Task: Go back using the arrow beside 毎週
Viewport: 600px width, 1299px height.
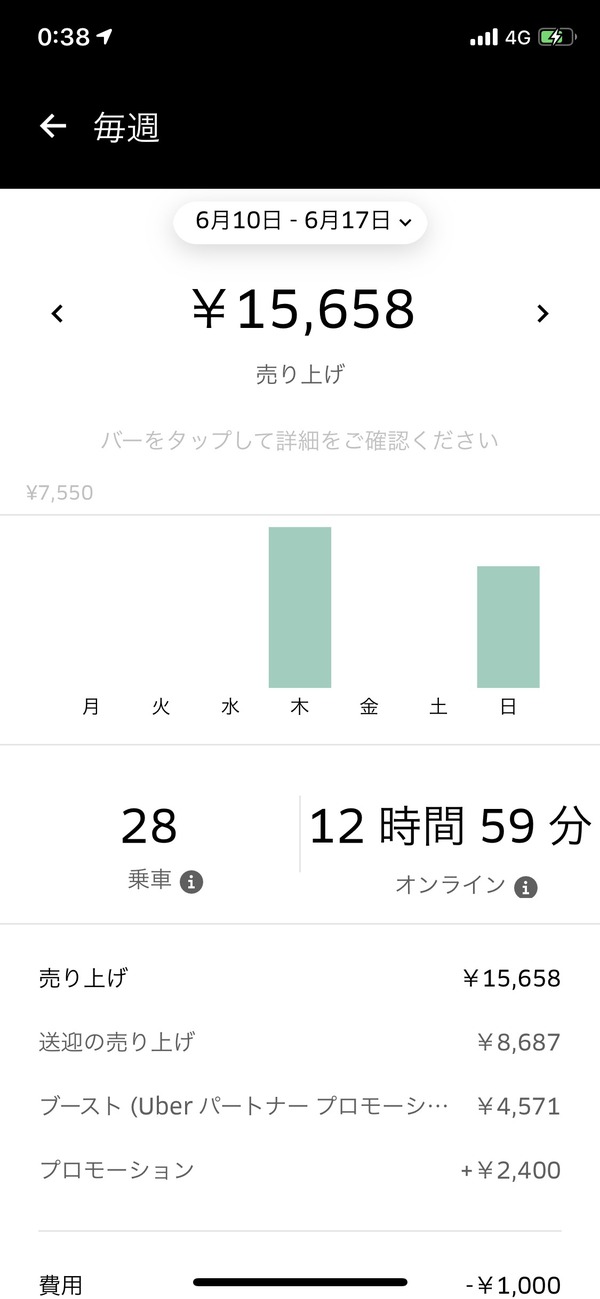Action: 53,126
